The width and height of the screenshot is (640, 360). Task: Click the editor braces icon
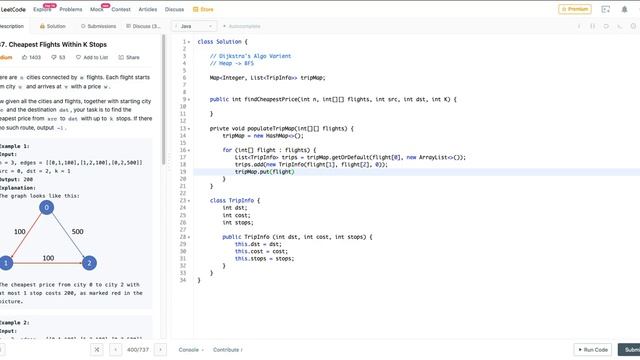point(592,26)
